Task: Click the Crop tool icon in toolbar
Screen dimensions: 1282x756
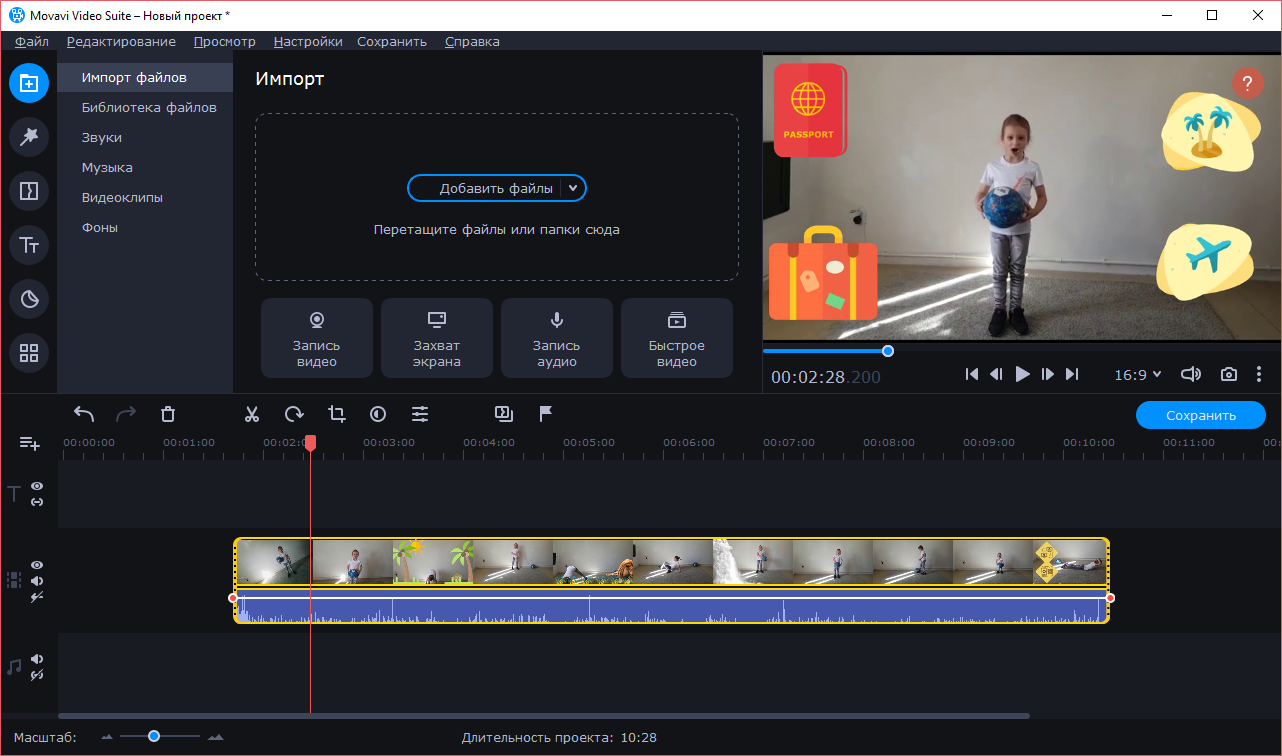Action: (336, 414)
